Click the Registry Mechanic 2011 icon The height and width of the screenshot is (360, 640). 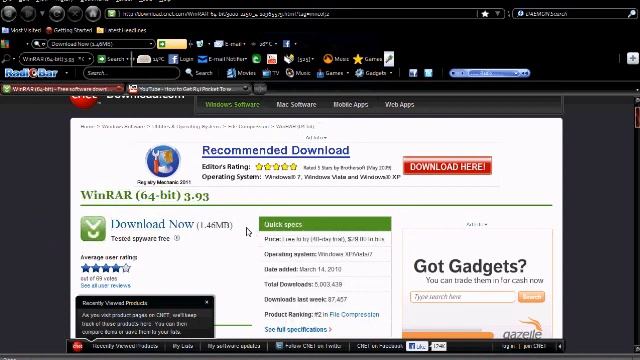(x=163, y=161)
